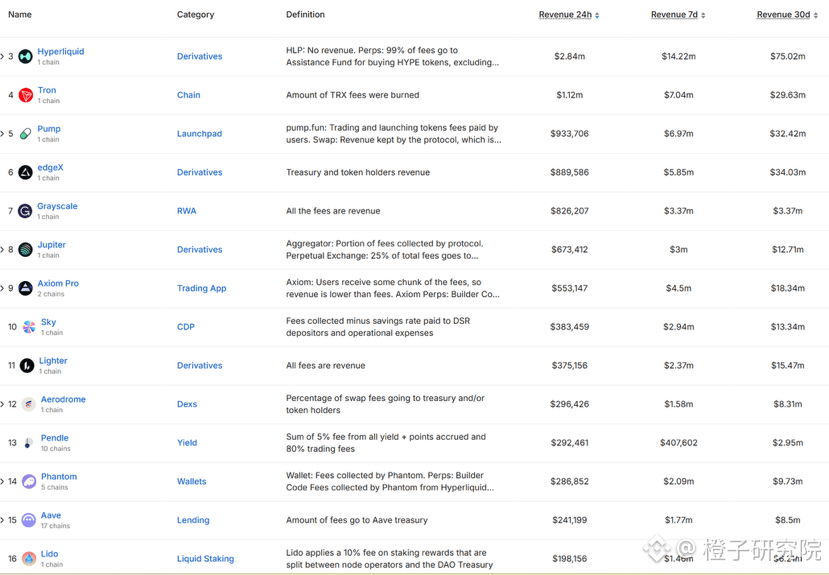829x575 pixels.
Task: Open the Sky protocol link
Action: [49, 322]
